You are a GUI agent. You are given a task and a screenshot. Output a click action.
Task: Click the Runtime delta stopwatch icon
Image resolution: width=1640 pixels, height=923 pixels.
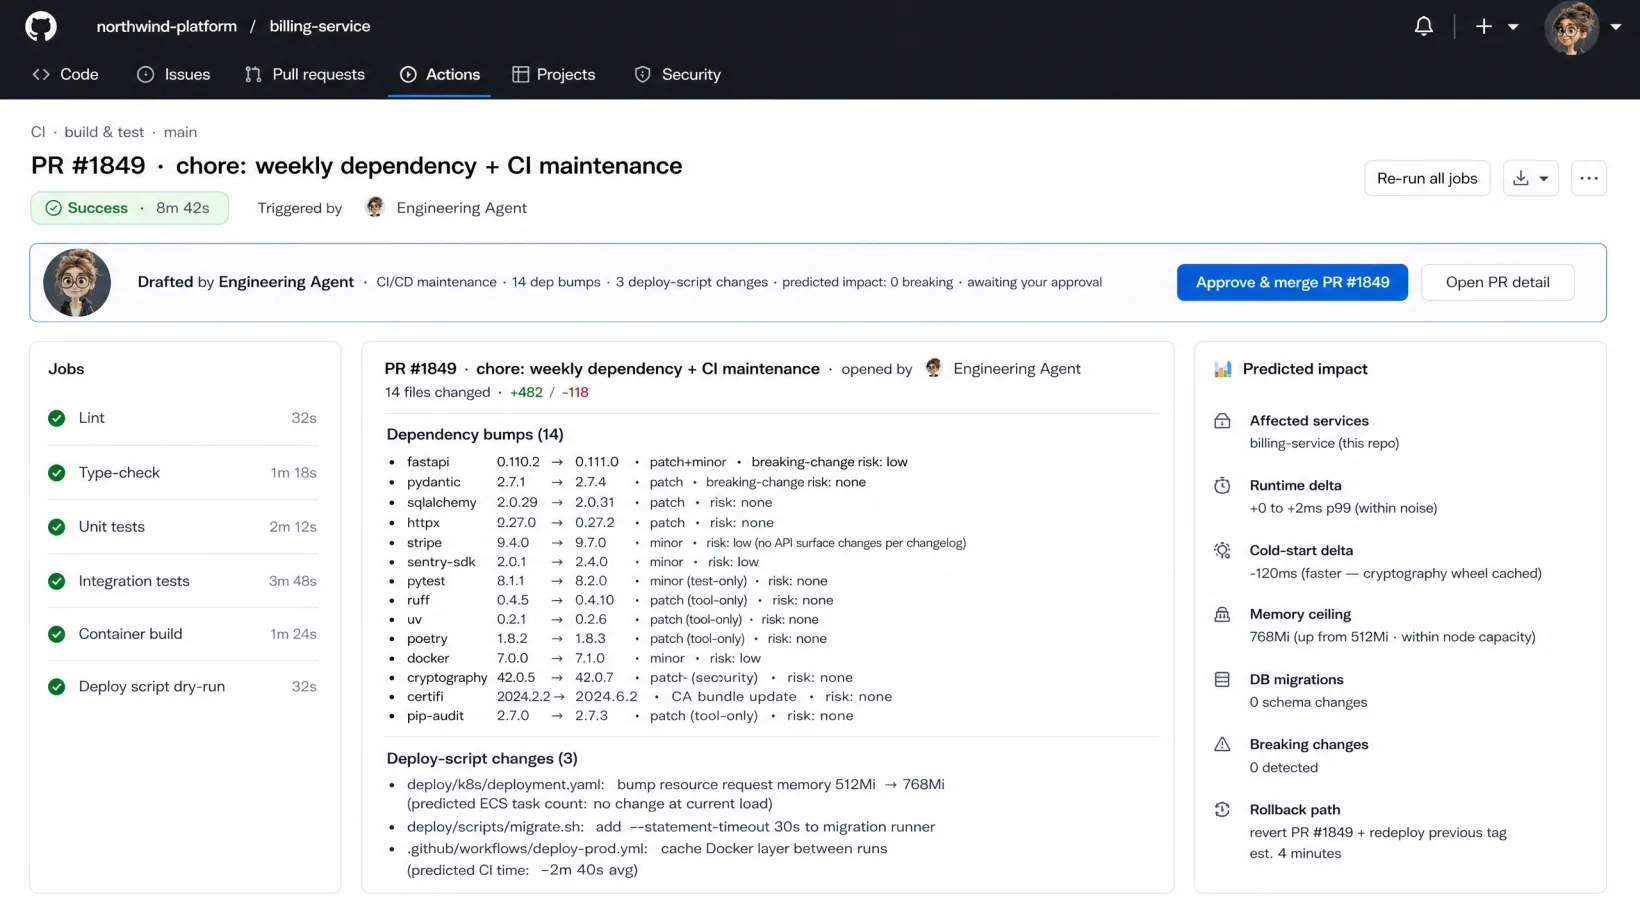point(1222,486)
